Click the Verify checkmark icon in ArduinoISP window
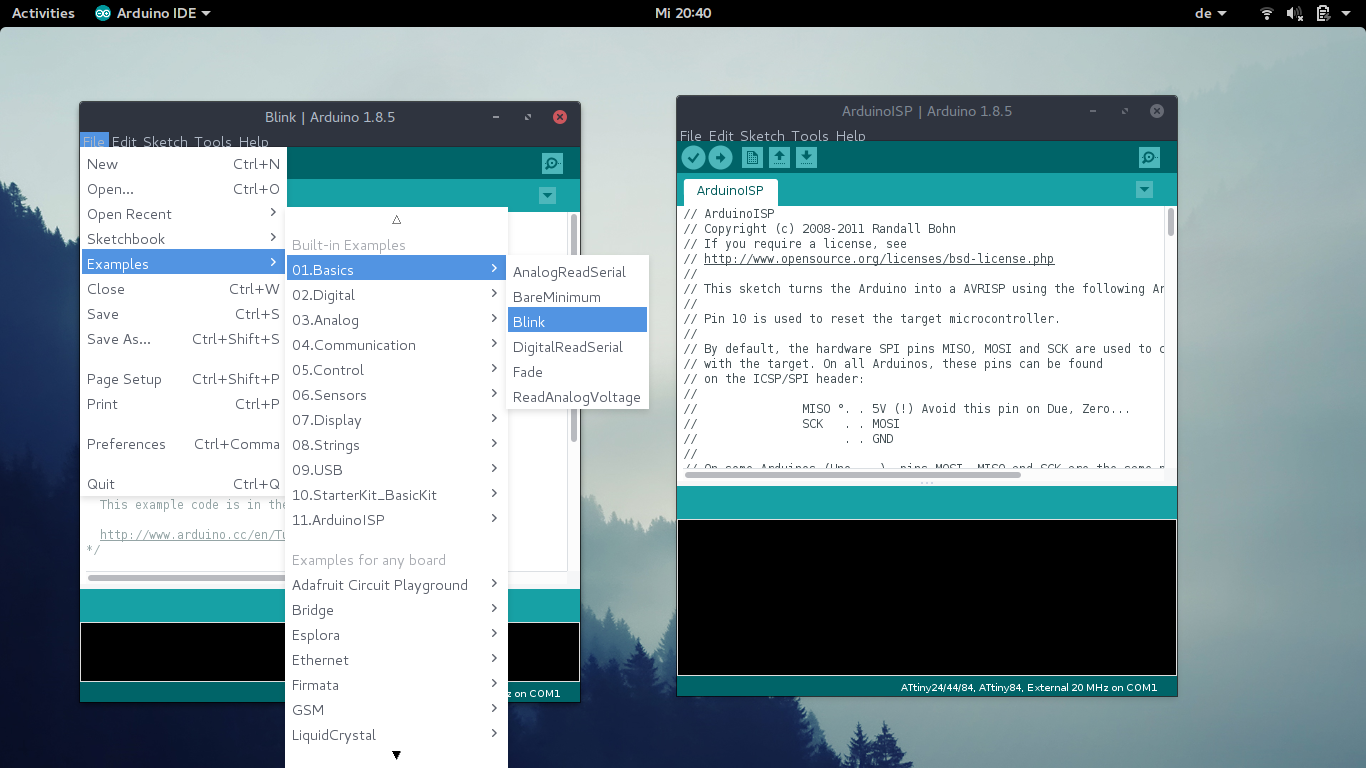 (693, 157)
